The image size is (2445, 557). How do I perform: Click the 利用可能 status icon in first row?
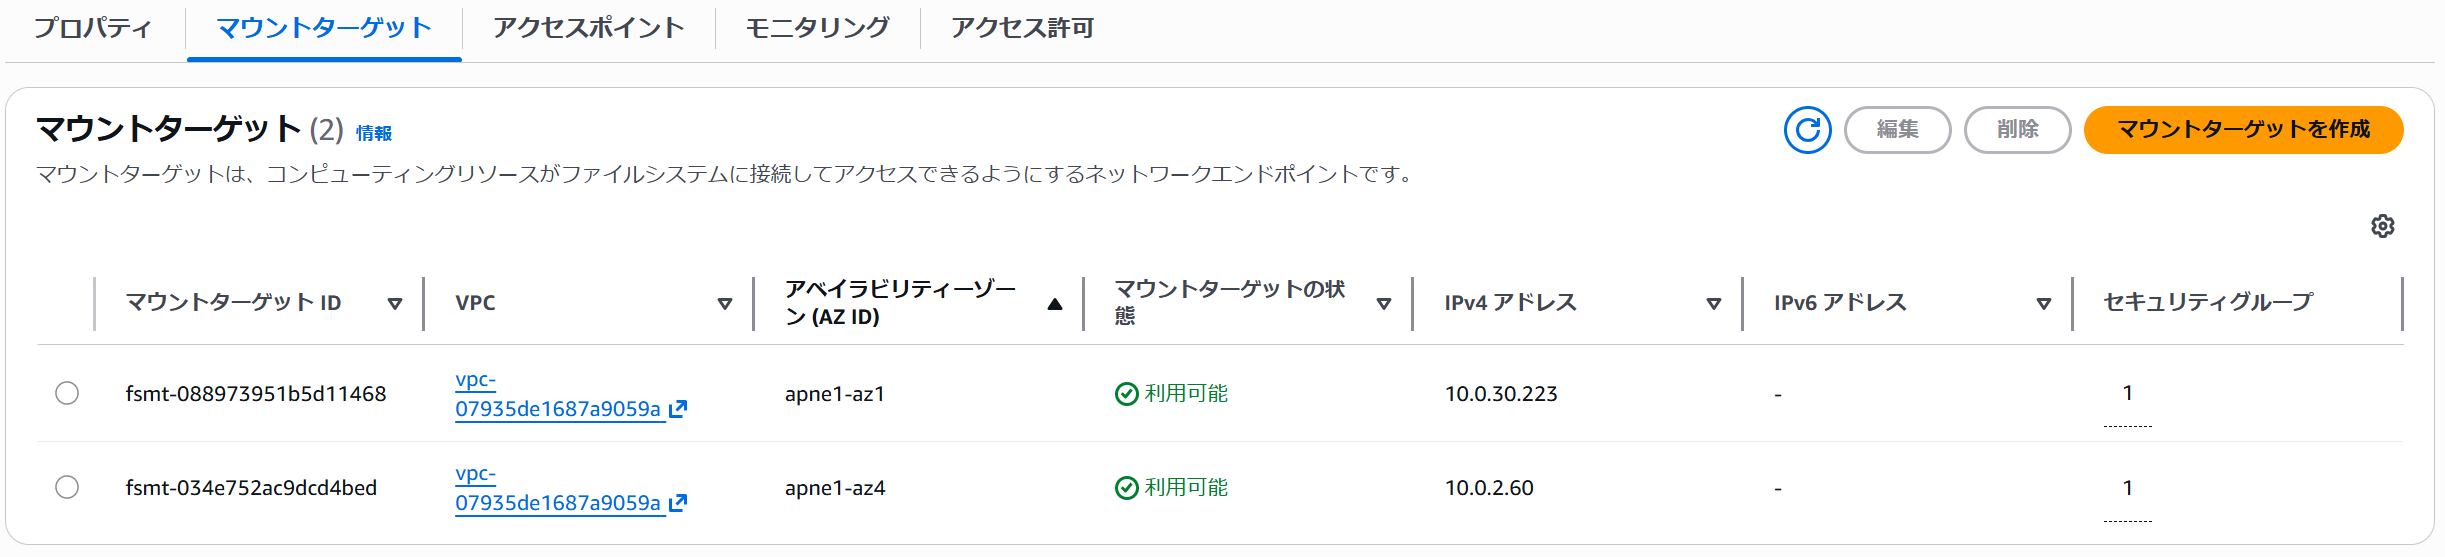(x=1127, y=394)
